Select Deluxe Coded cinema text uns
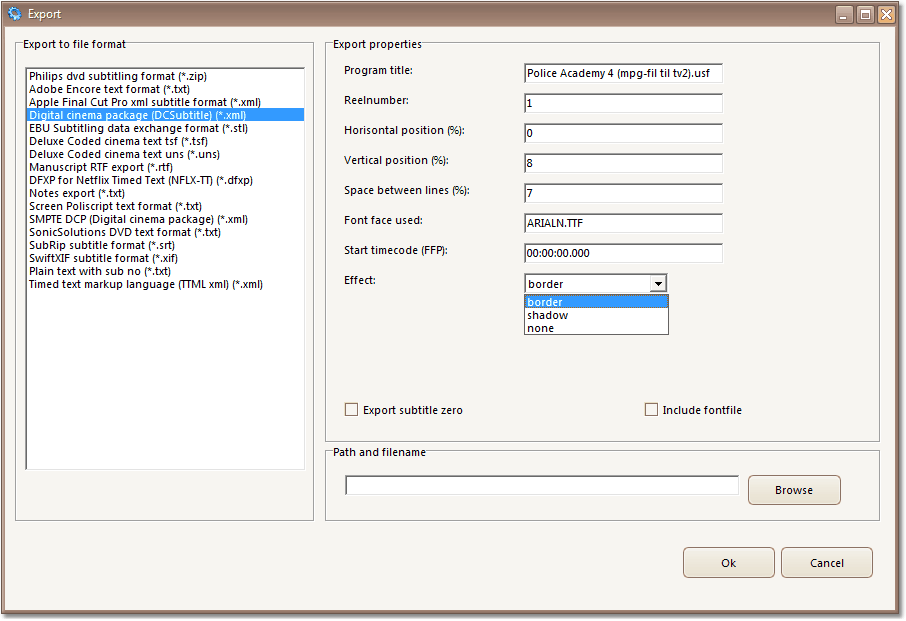Screen dimensions: 906x621 pyautogui.click(x=165, y=154)
